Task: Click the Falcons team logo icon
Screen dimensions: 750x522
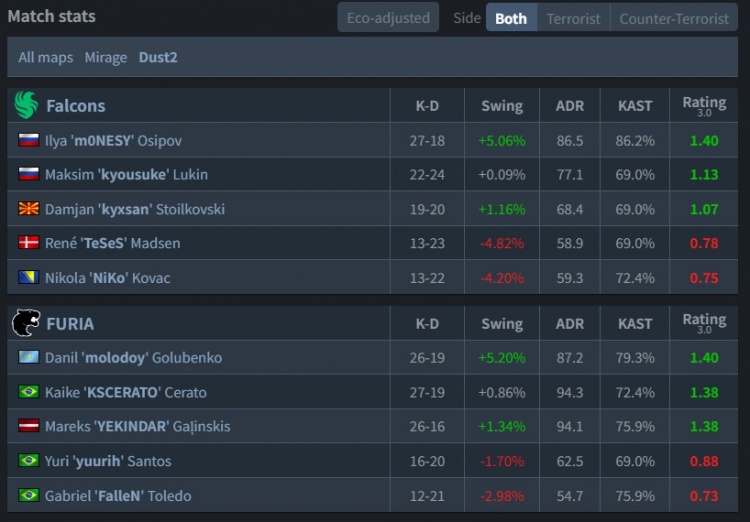Action: tap(26, 105)
